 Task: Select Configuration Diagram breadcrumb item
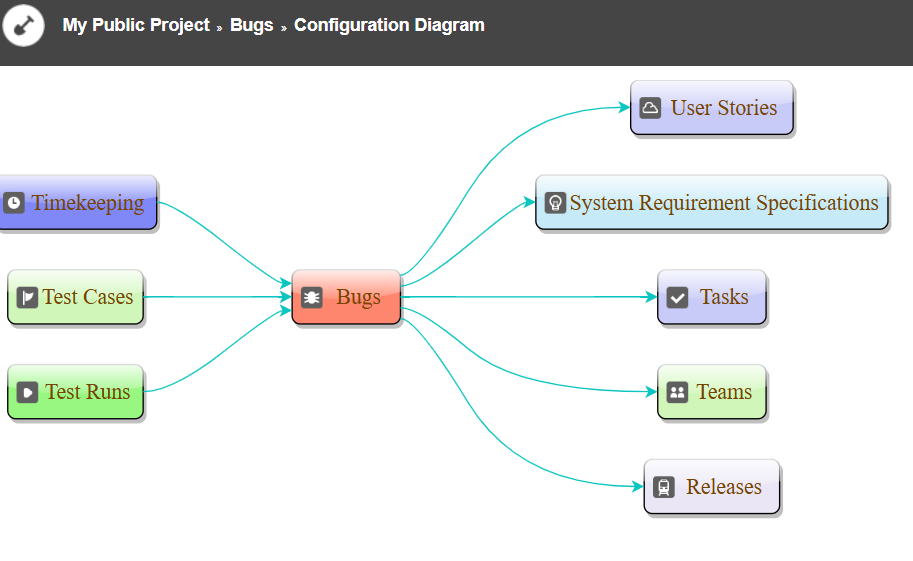[x=389, y=25]
